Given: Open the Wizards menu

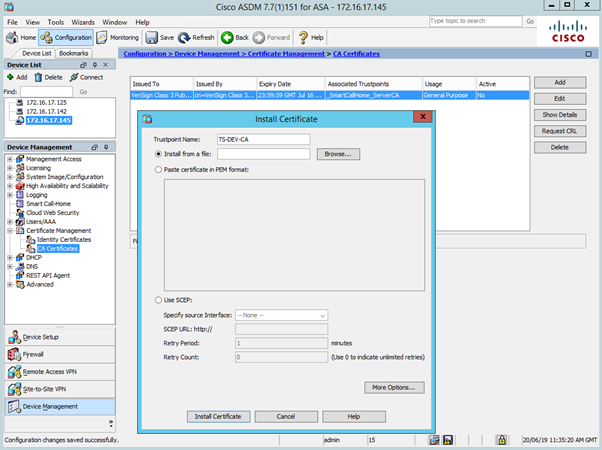Looking at the screenshot, I should tap(83, 21).
